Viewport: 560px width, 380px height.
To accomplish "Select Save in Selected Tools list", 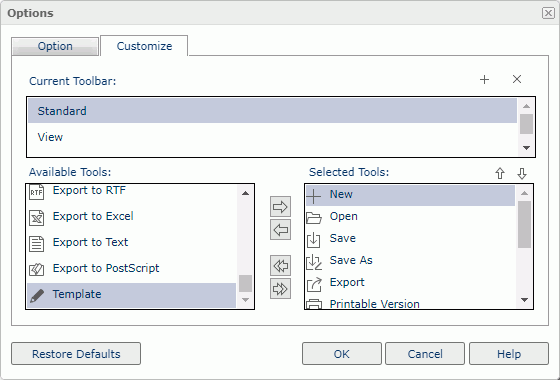I will pyautogui.click(x=410, y=239).
